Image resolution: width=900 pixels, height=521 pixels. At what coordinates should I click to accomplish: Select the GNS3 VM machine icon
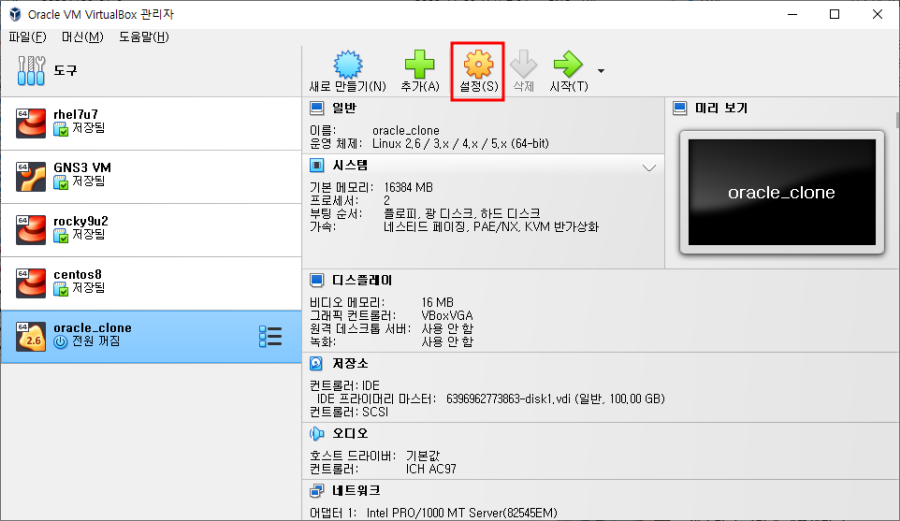point(31,177)
